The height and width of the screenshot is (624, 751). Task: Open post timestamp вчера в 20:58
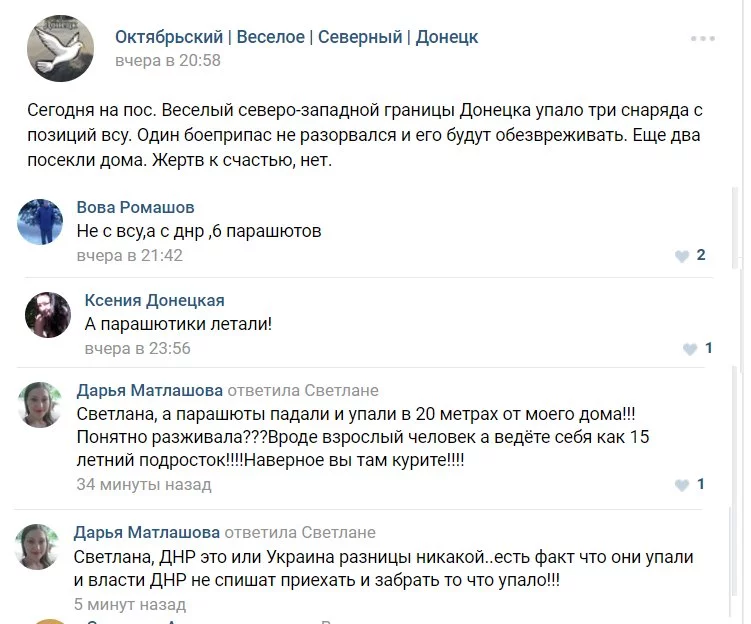pos(168,60)
